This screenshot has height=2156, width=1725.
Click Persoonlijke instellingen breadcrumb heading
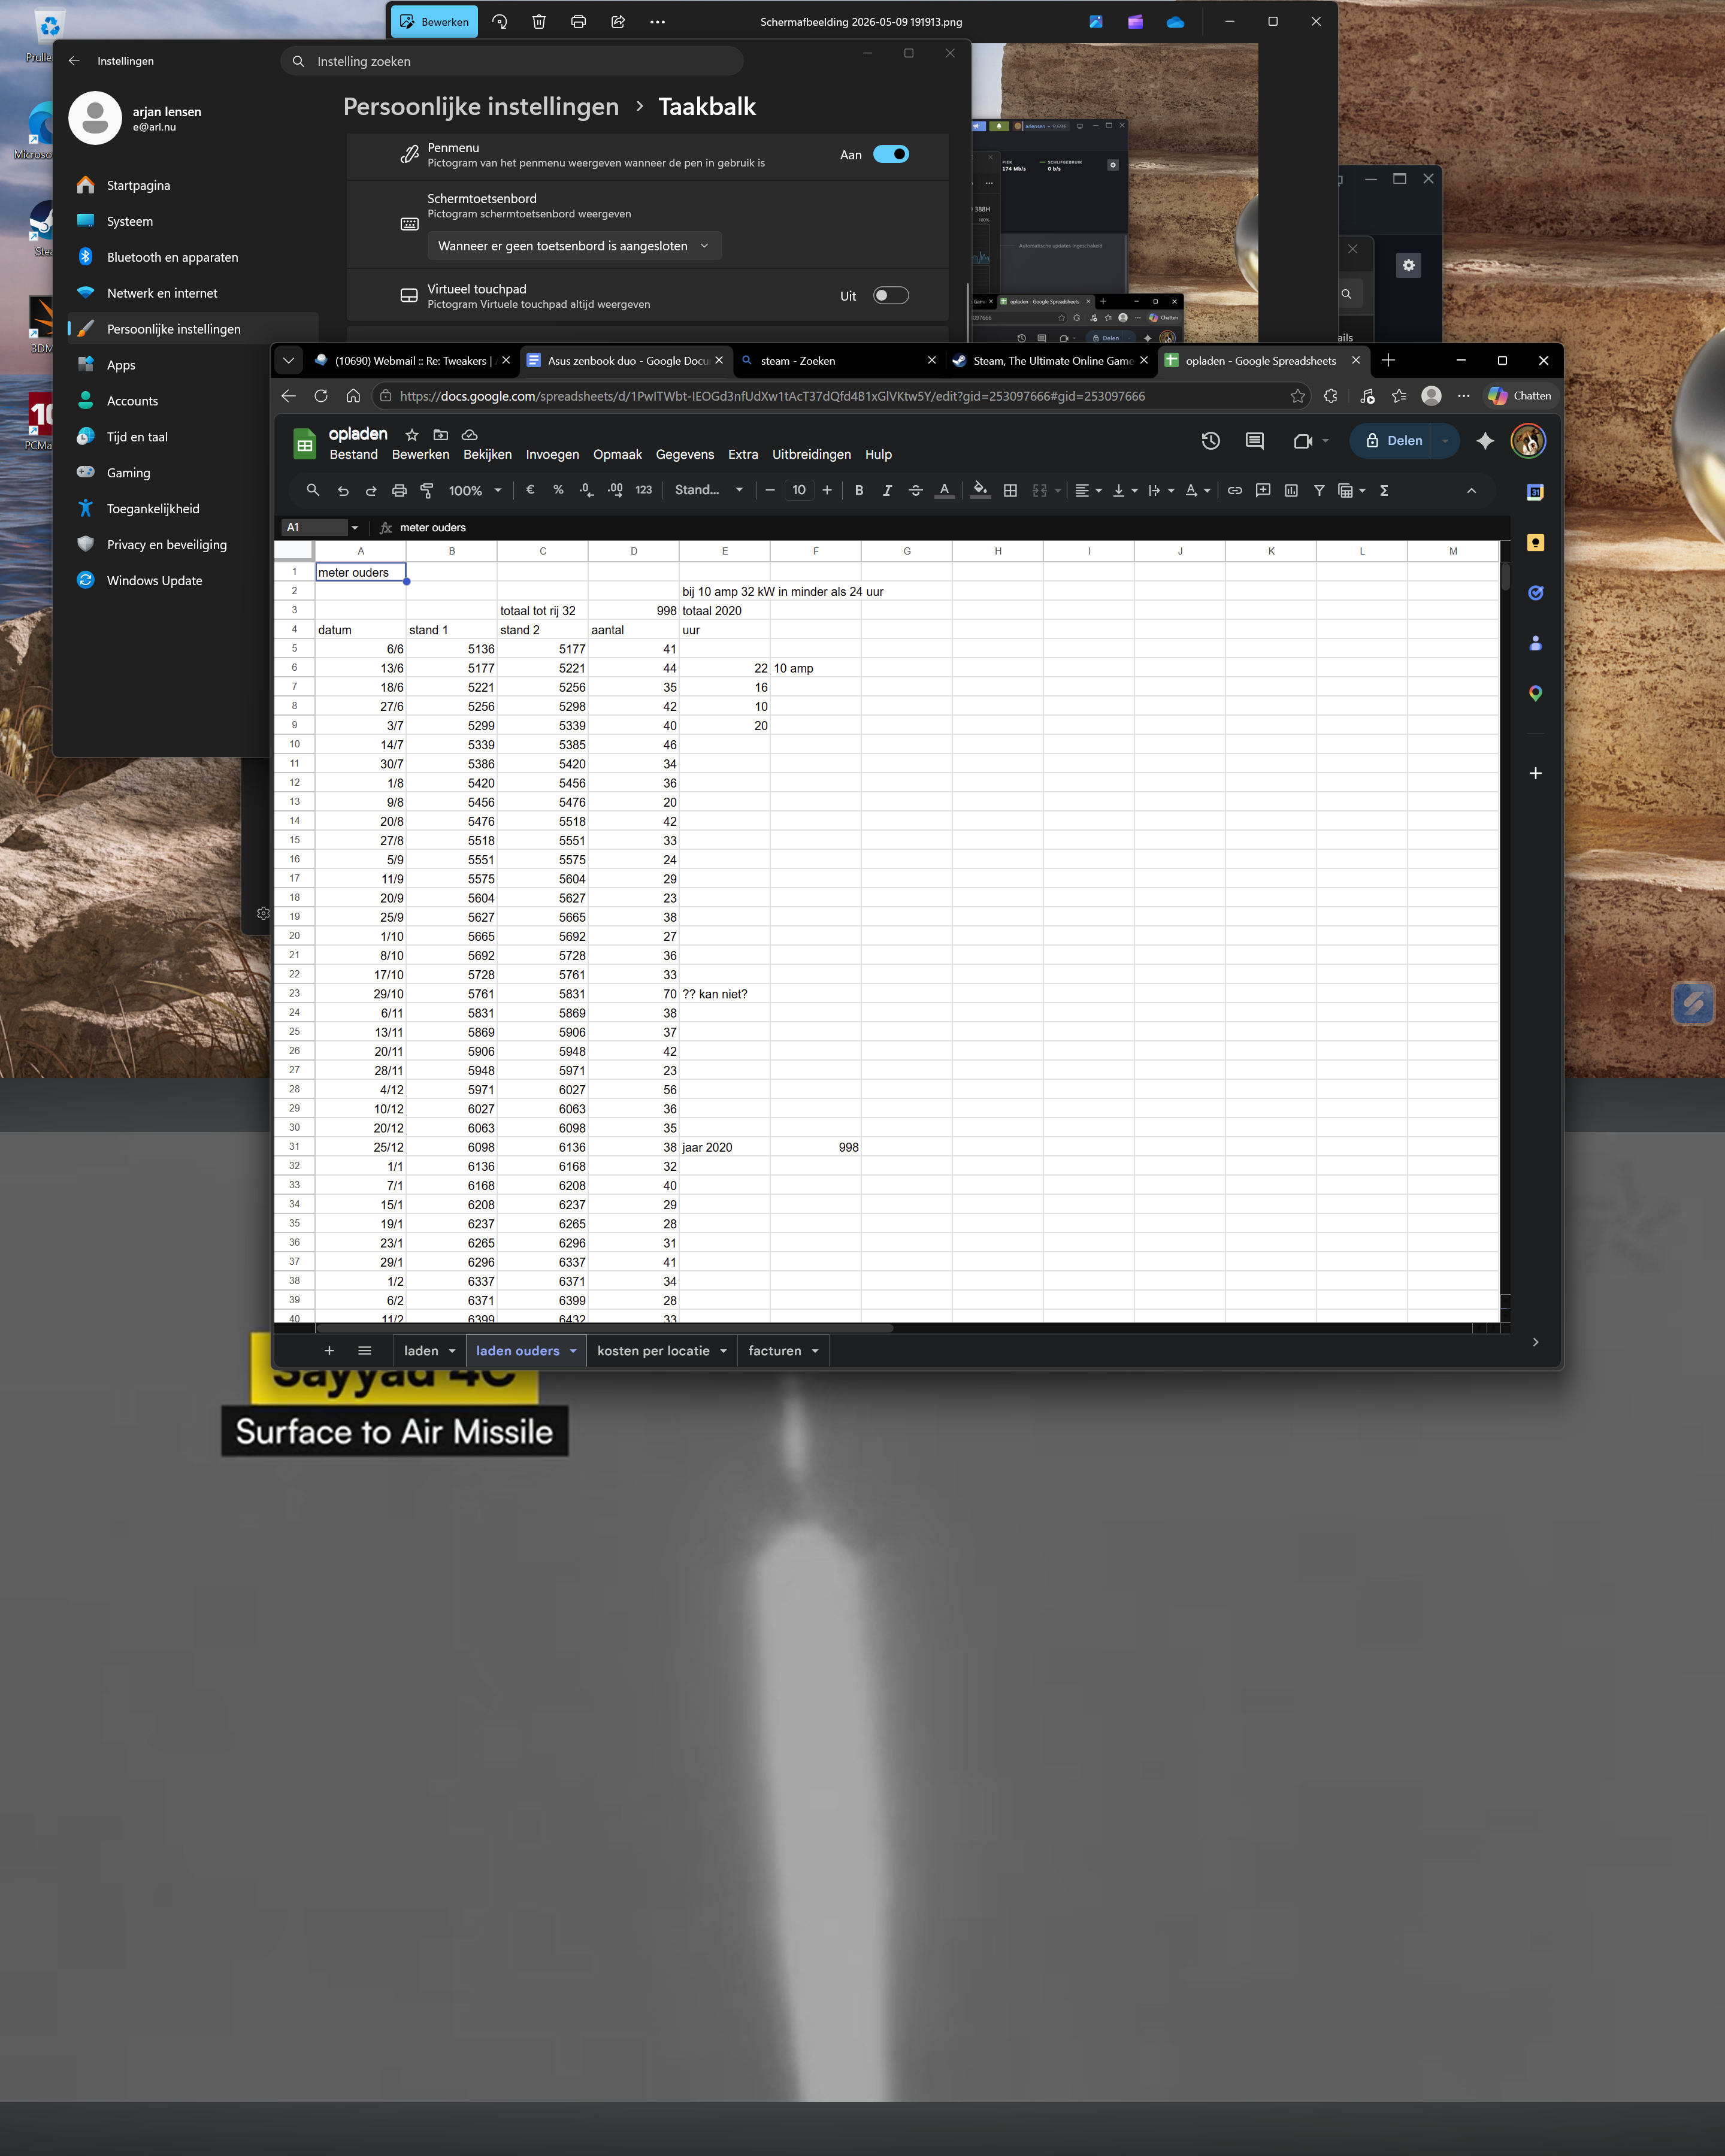481,107
